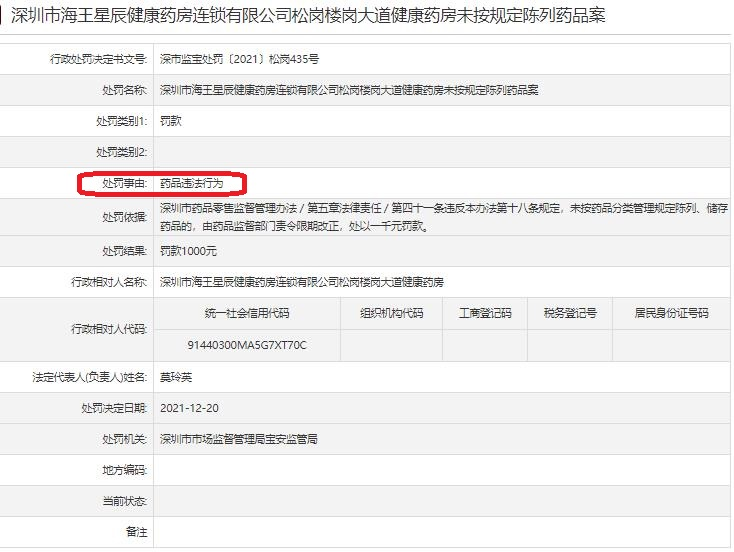
Task: Select the 罚款1000元 result
Action: [188, 251]
